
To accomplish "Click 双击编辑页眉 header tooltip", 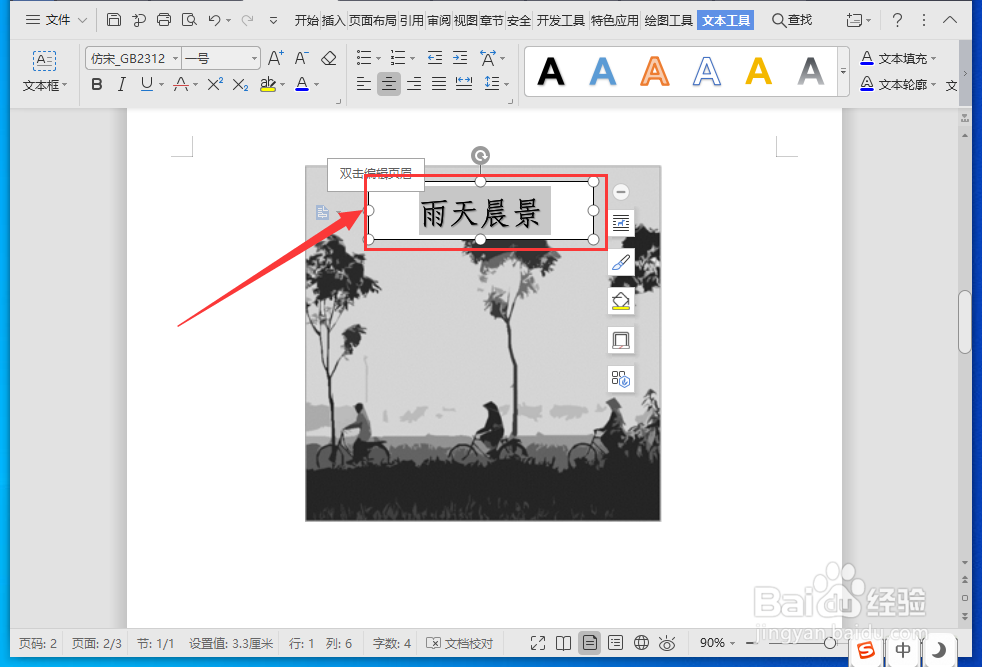I will tap(376, 173).
